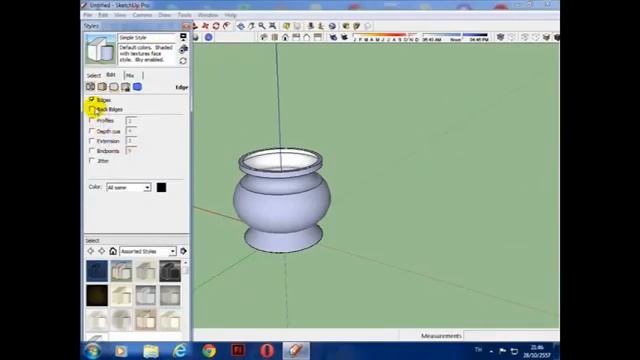The height and width of the screenshot is (360, 640).
Task: Open the Draw menu
Action: point(164,15)
